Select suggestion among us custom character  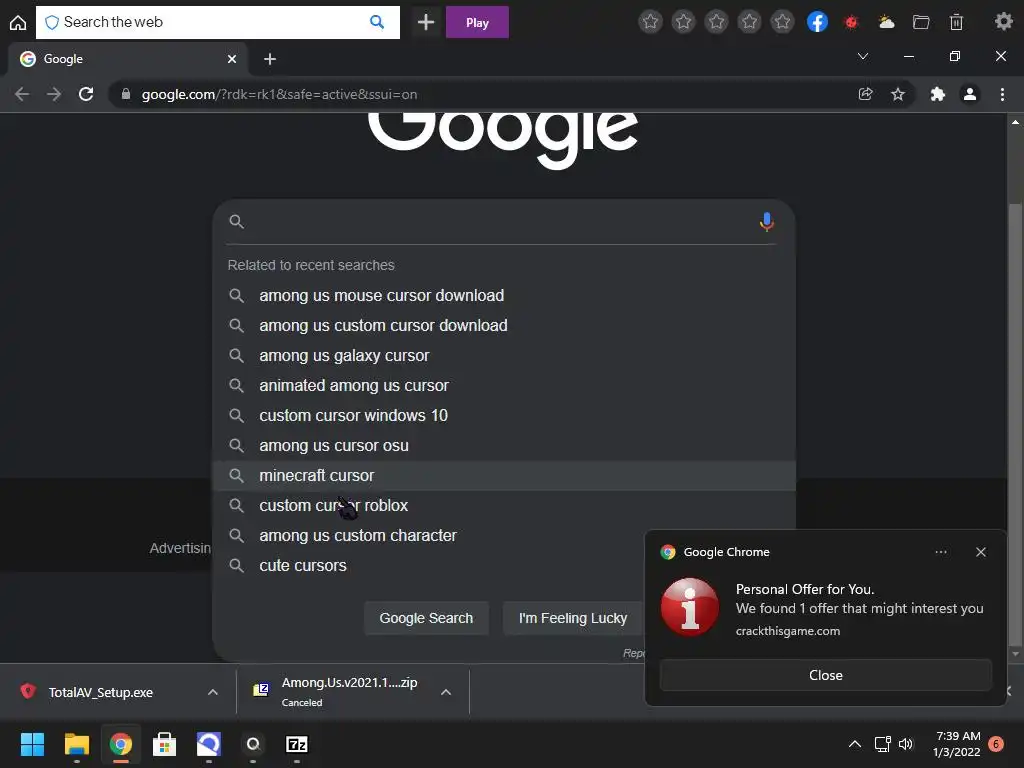click(428, 536)
